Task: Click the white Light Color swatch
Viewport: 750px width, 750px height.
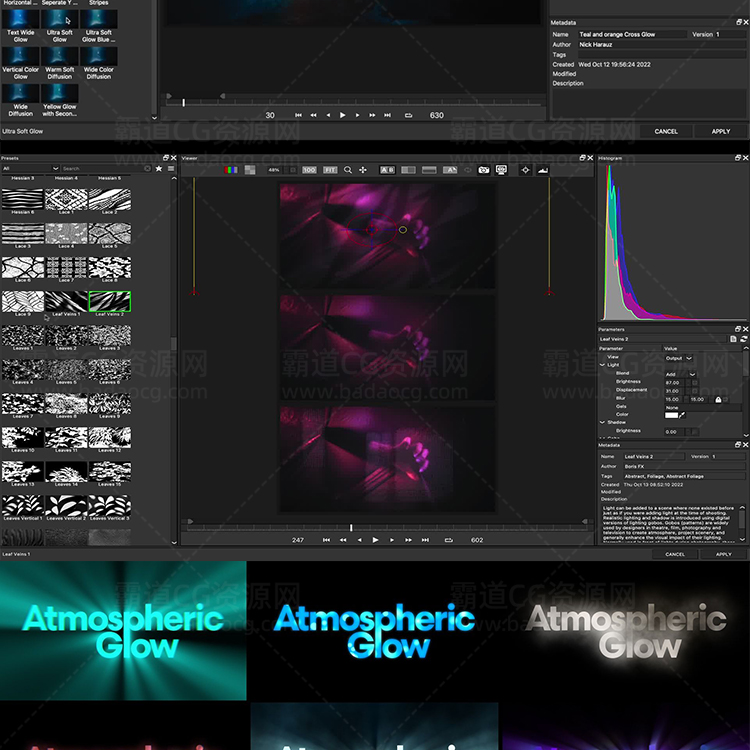Action: coord(672,414)
